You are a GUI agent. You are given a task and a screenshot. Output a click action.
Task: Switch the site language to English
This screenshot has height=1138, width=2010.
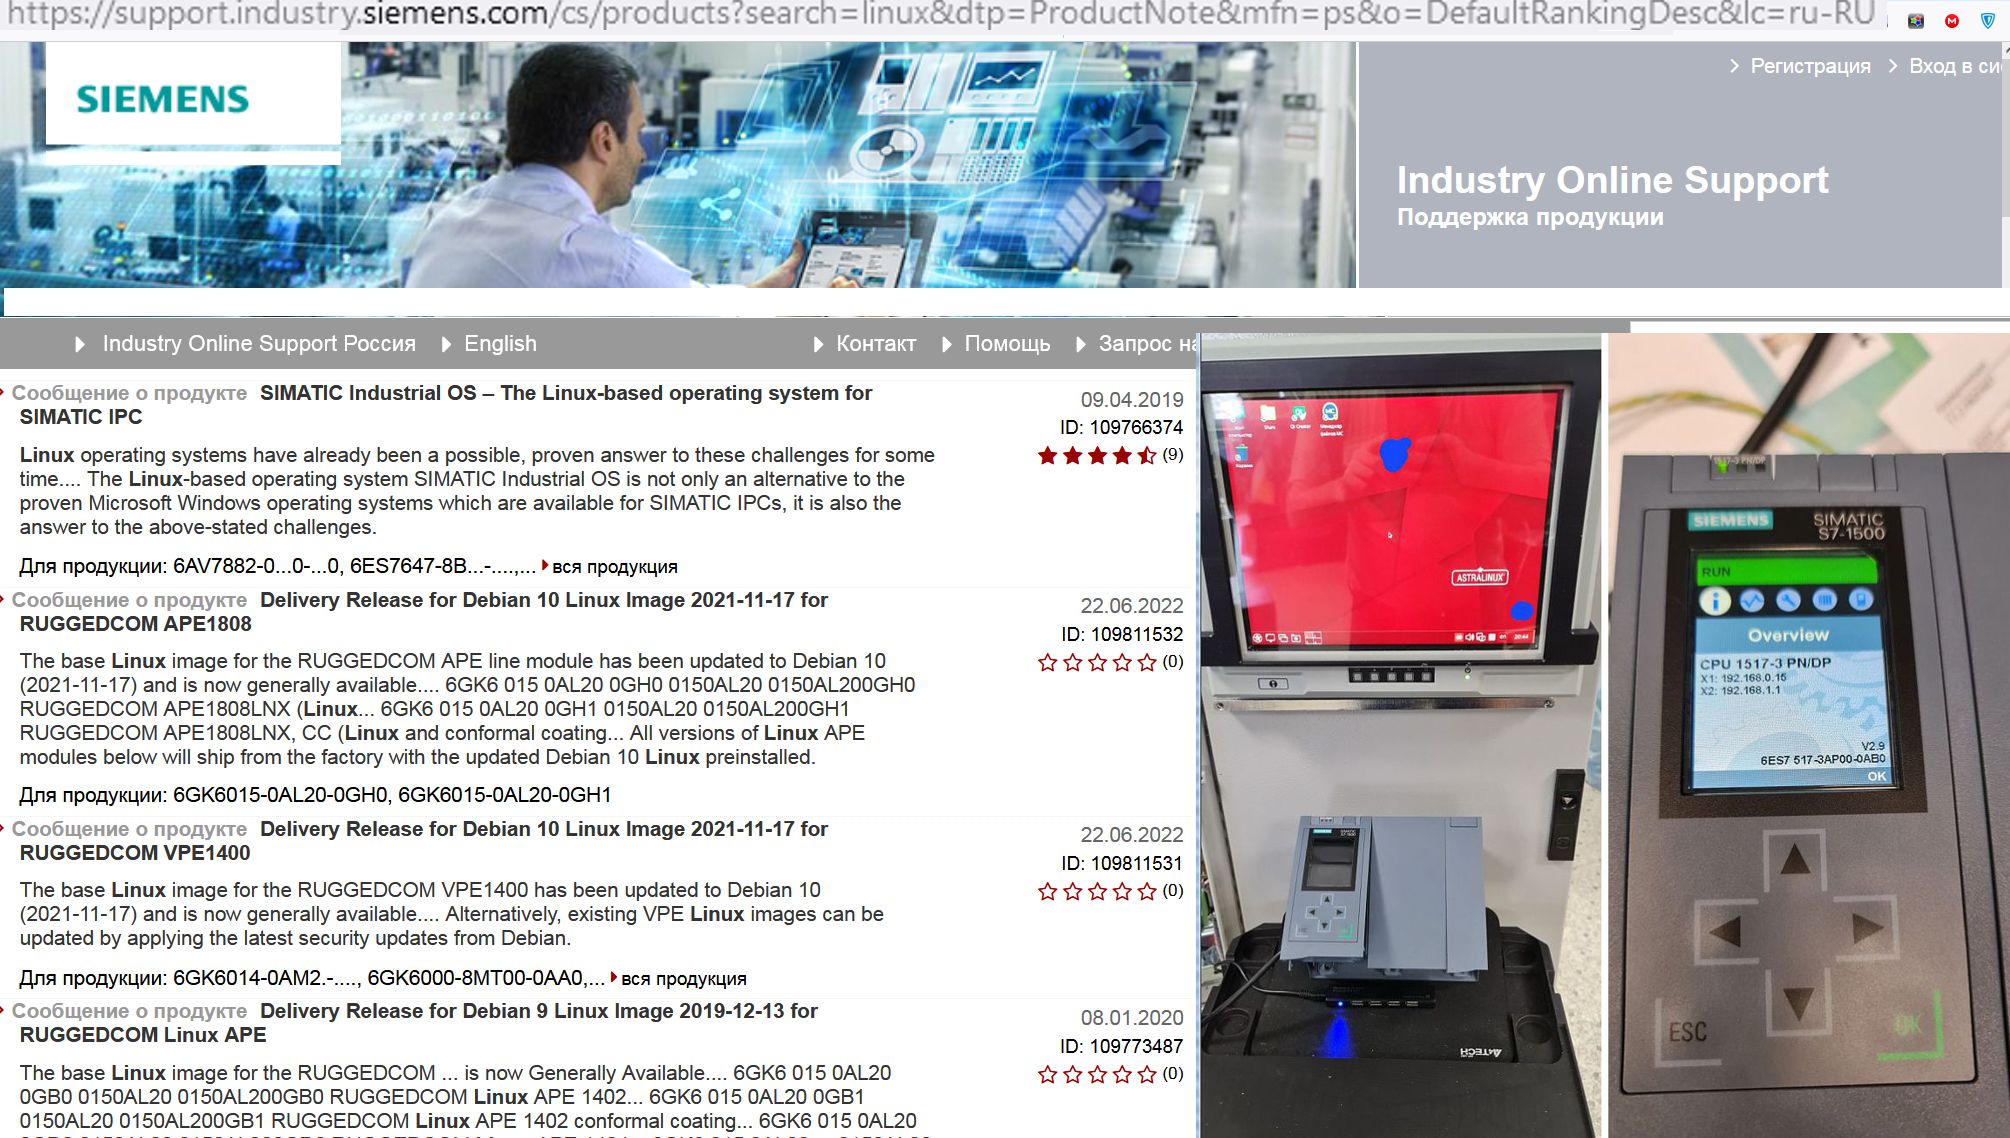[x=500, y=344]
